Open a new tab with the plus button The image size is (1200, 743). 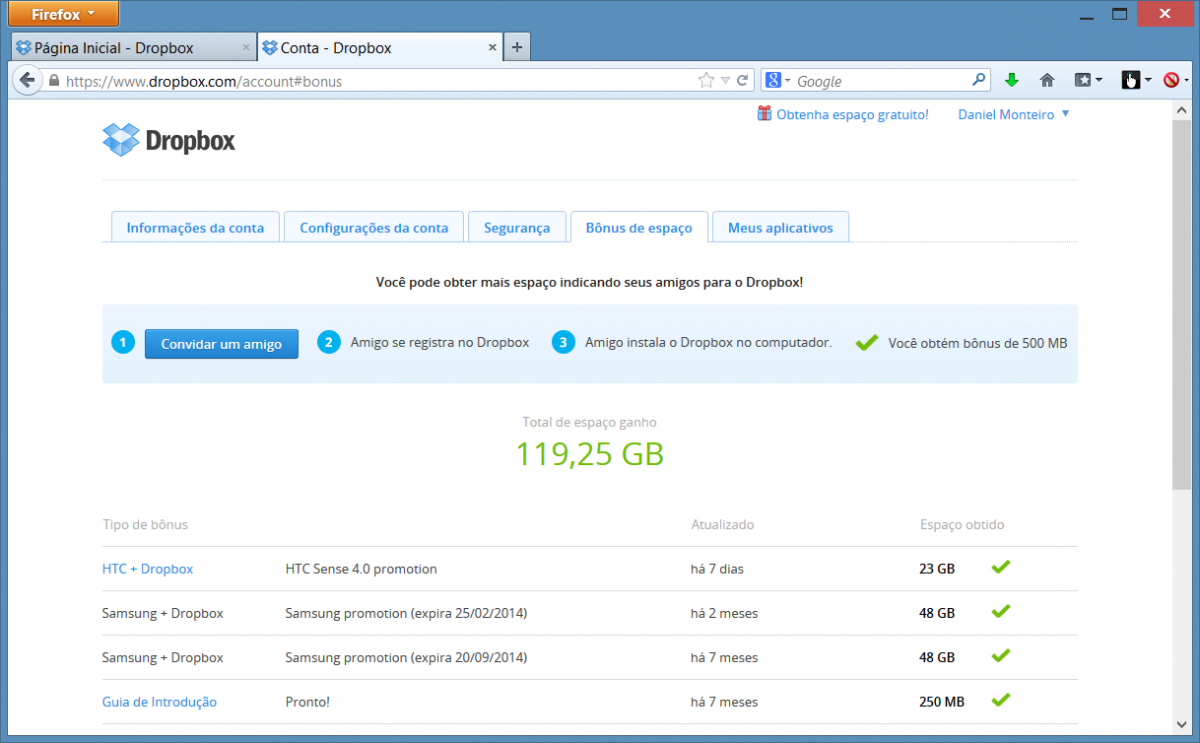pos(517,47)
